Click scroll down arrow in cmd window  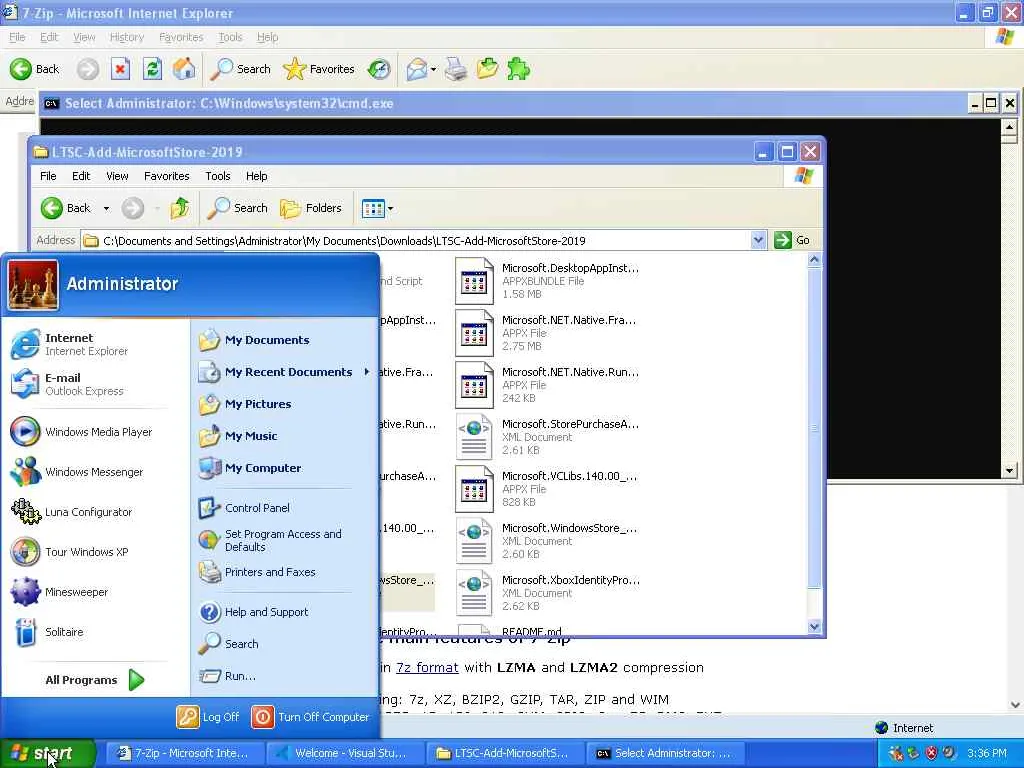point(1009,471)
